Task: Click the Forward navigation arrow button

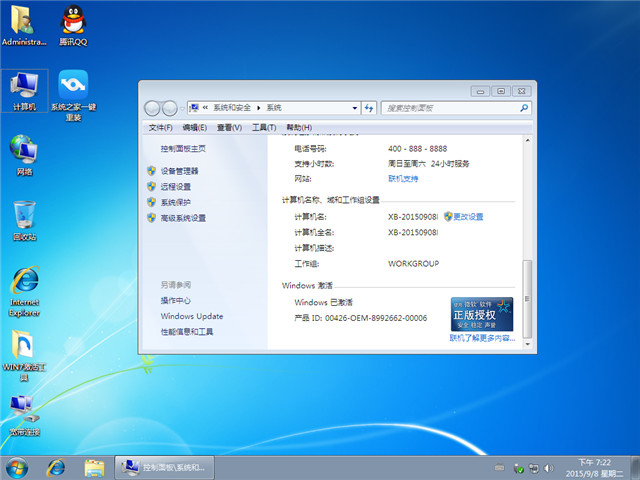Action: click(x=169, y=108)
